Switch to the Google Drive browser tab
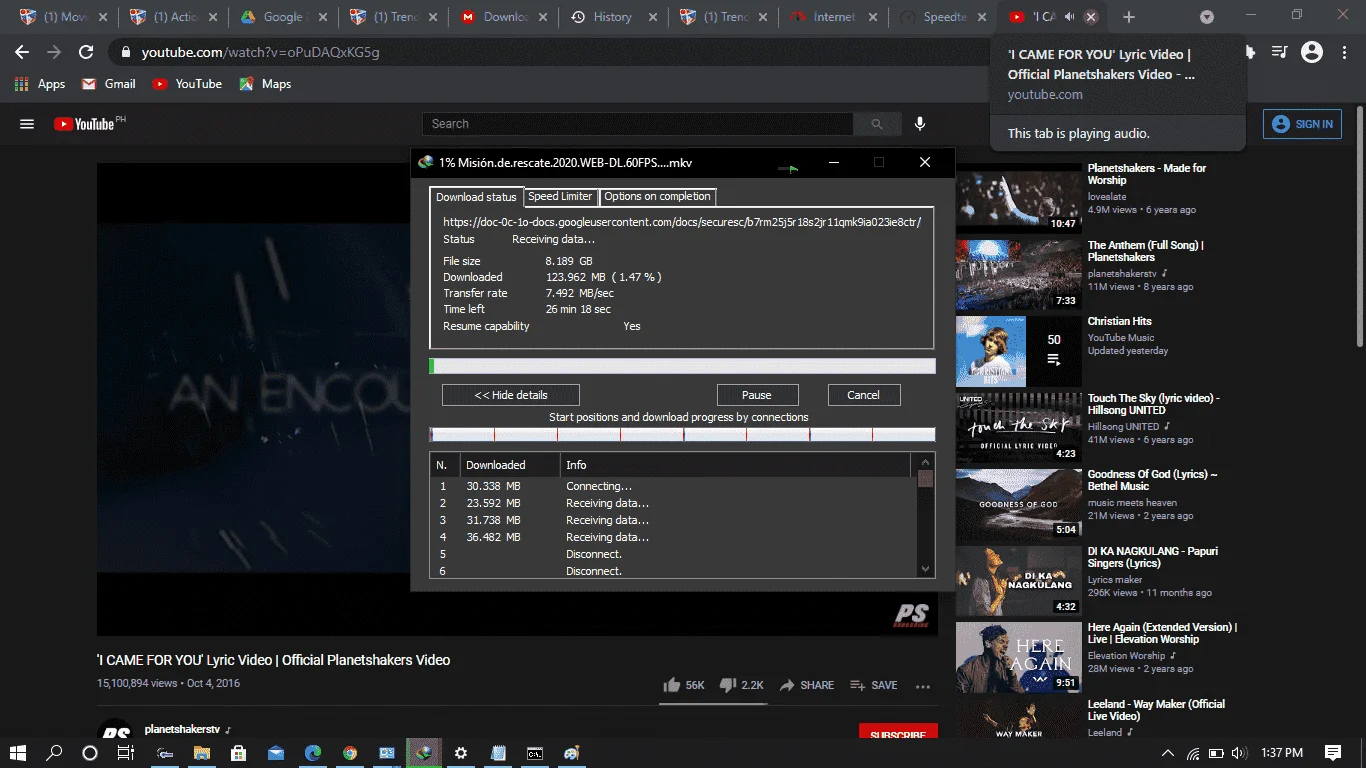1366x768 pixels. coord(282,17)
